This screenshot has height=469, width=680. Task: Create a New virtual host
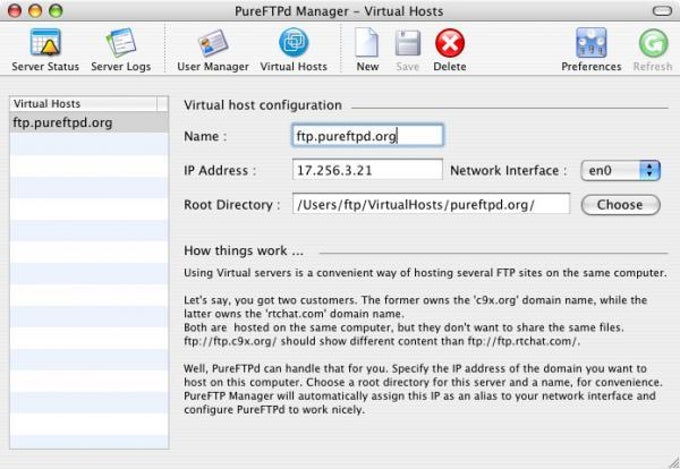tap(367, 50)
